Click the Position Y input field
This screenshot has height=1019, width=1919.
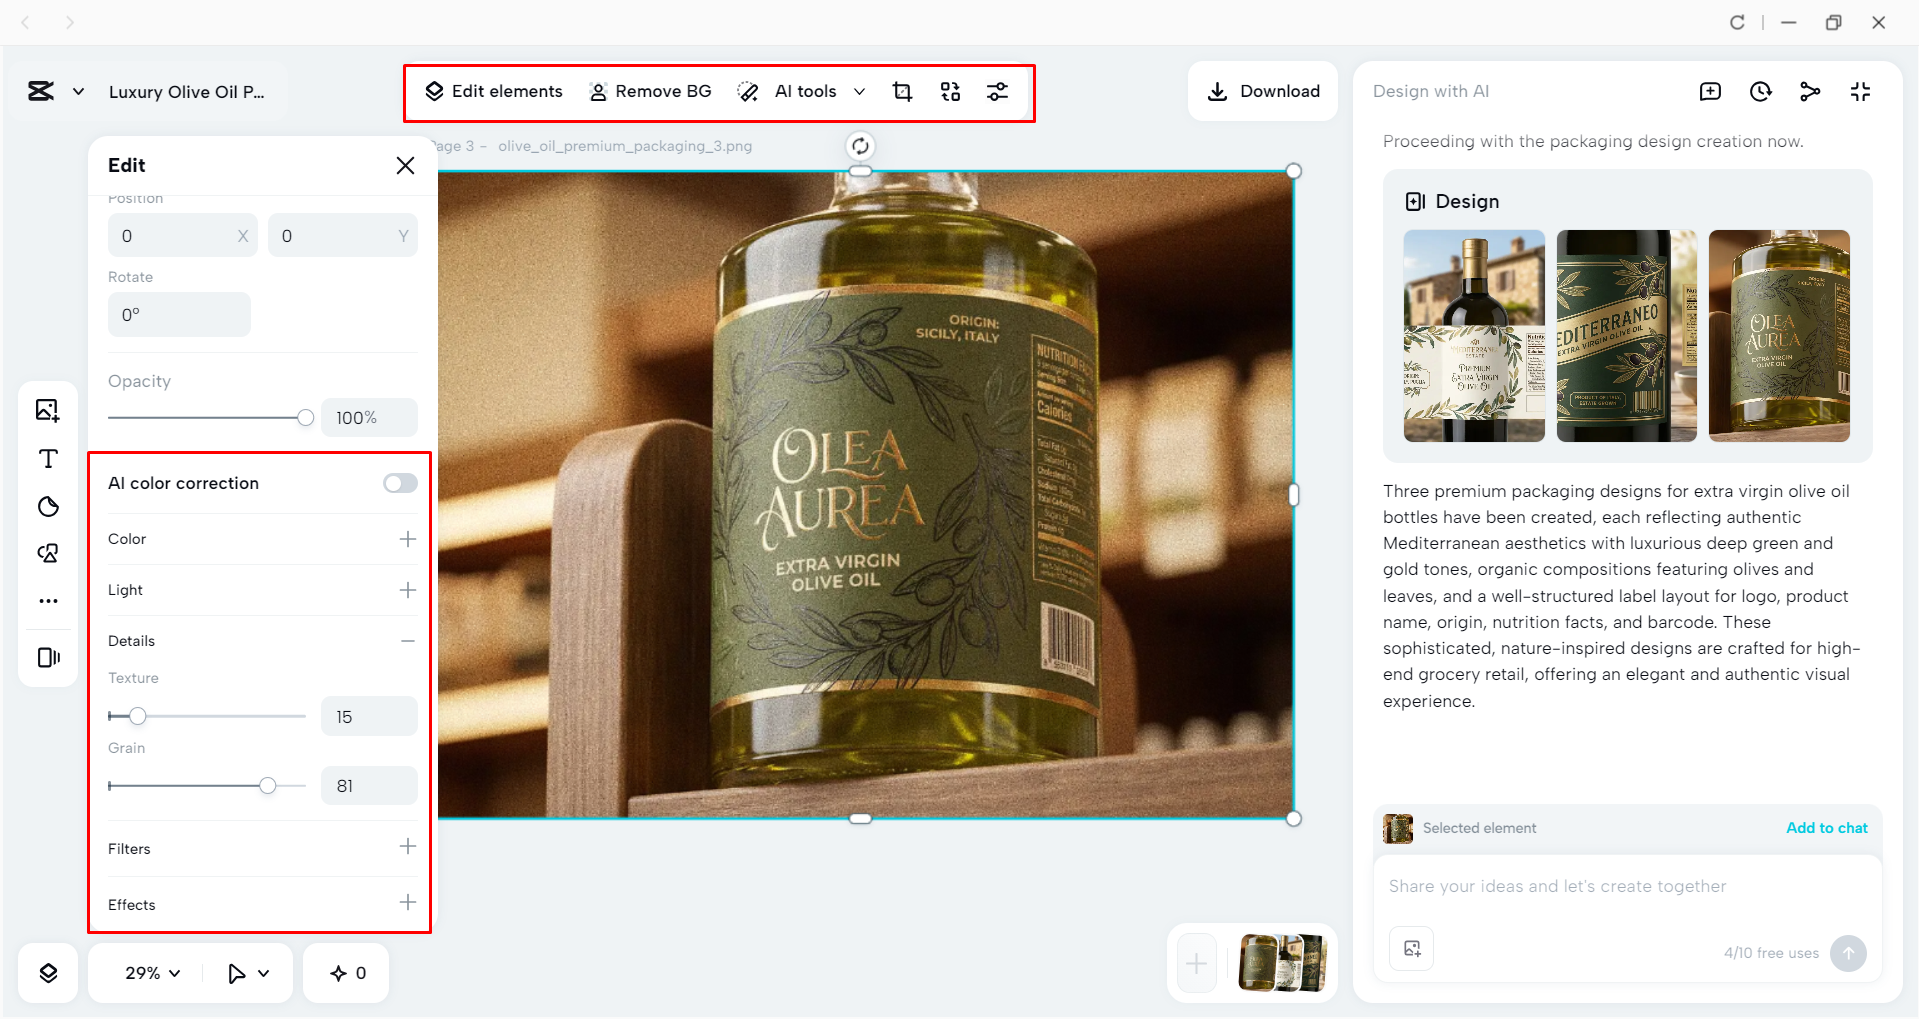click(x=343, y=236)
